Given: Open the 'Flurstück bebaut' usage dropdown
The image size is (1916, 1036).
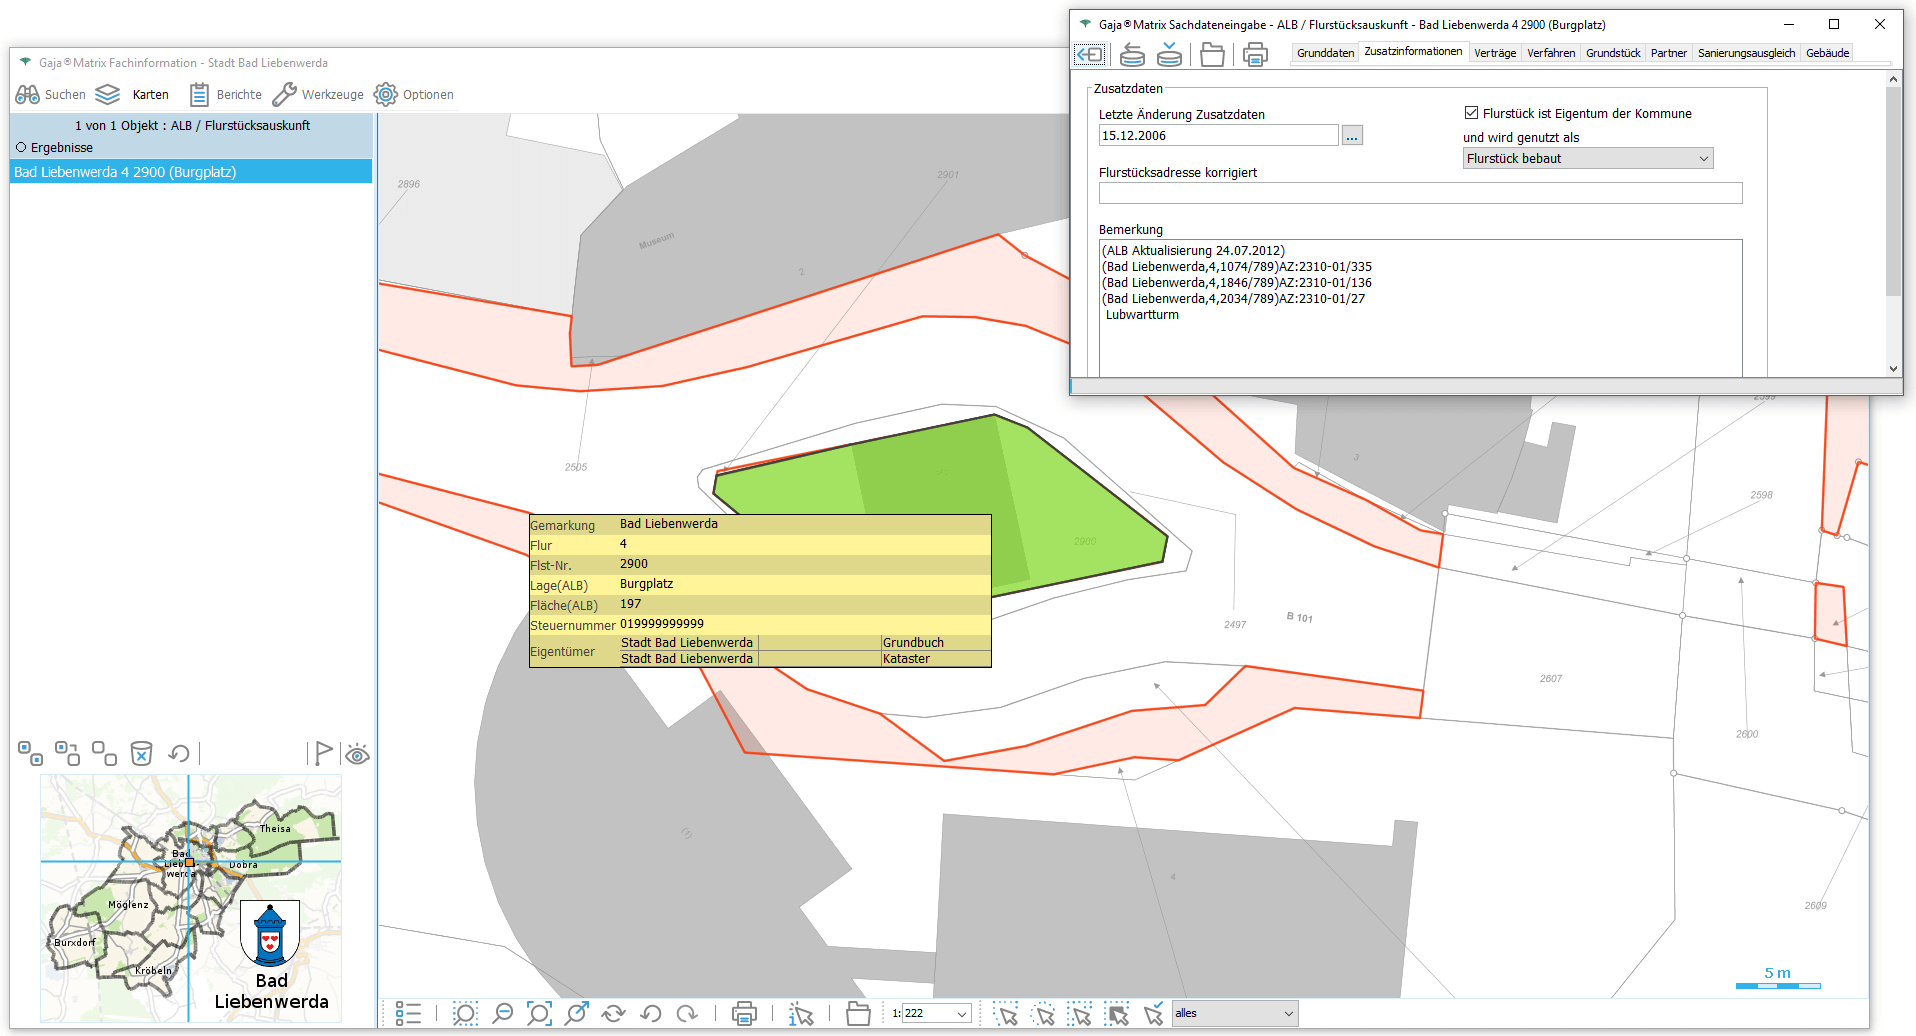Looking at the screenshot, I should 1587,158.
